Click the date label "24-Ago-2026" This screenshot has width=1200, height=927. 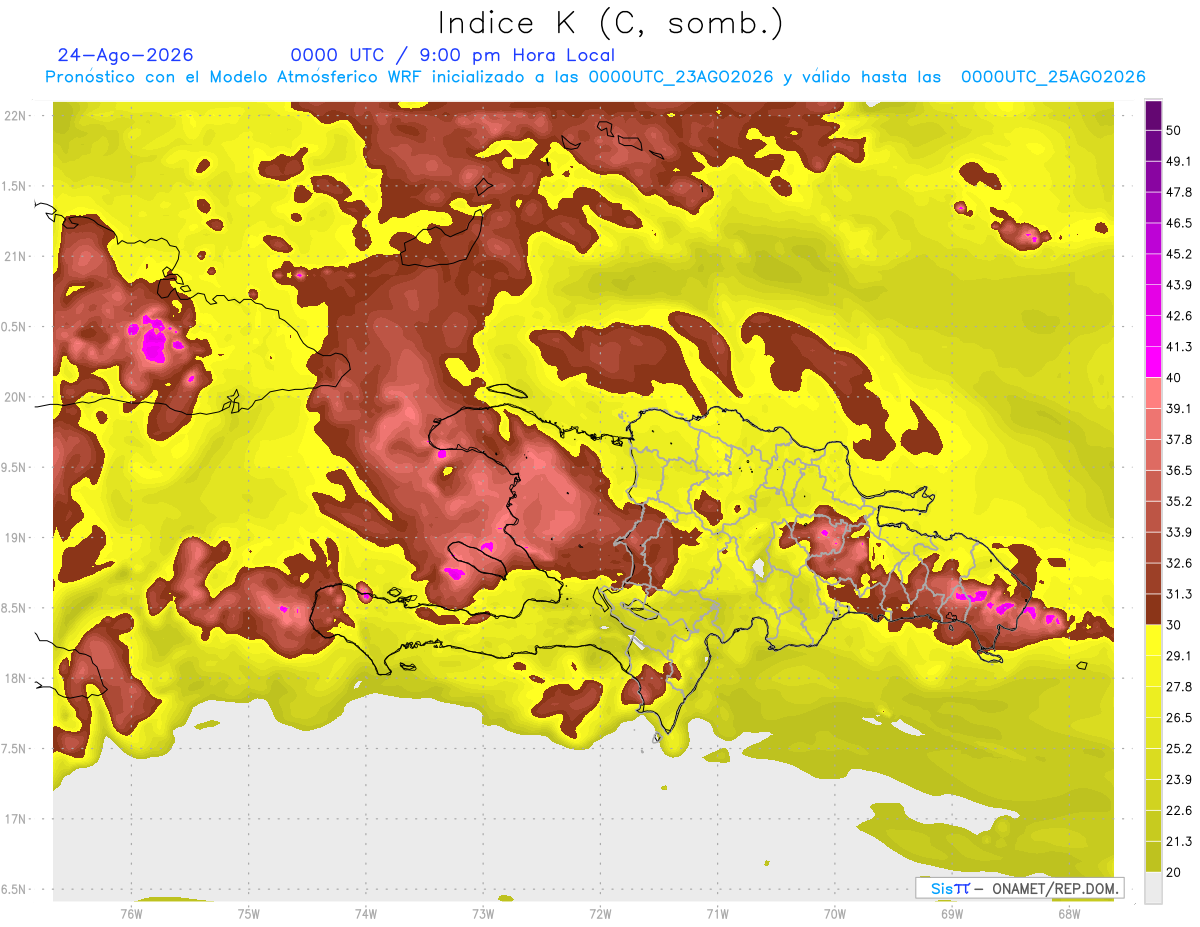point(126,55)
